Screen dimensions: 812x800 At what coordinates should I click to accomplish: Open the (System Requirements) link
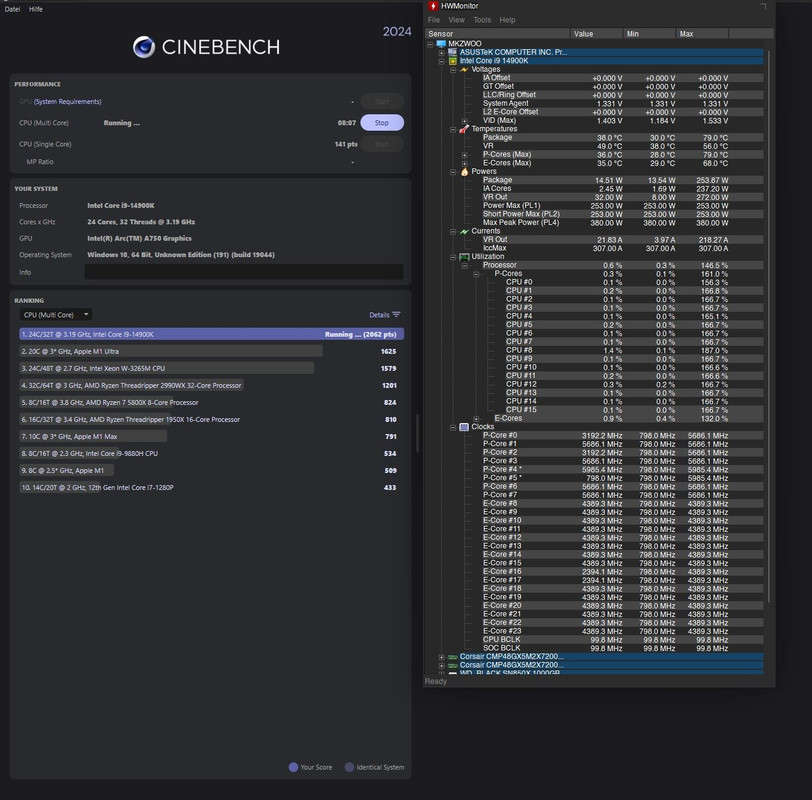click(x=67, y=101)
